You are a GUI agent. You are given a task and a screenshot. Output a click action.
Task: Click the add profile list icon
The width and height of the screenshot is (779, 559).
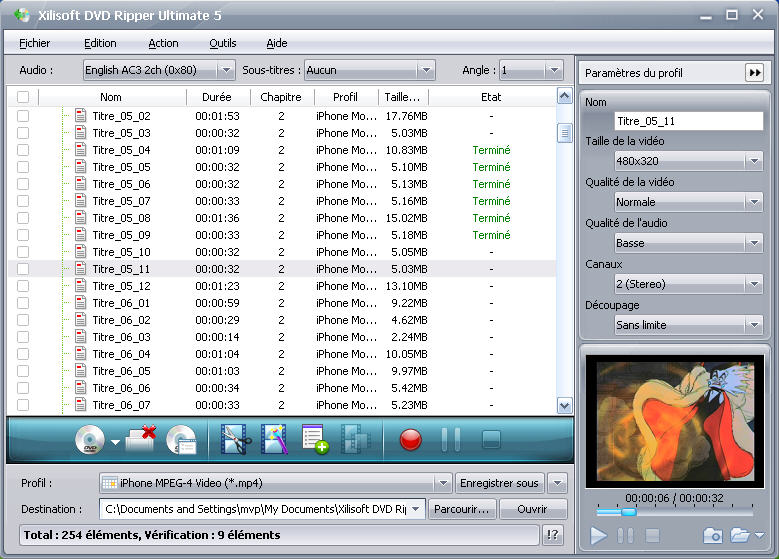(x=315, y=439)
